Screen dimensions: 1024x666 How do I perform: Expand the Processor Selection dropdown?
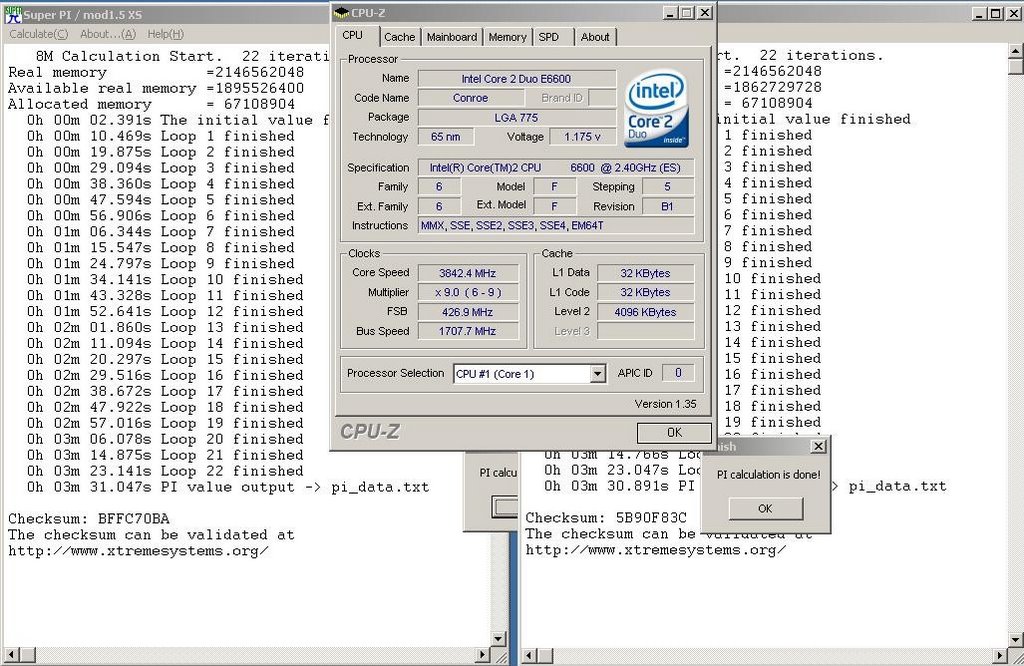coord(597,373)
